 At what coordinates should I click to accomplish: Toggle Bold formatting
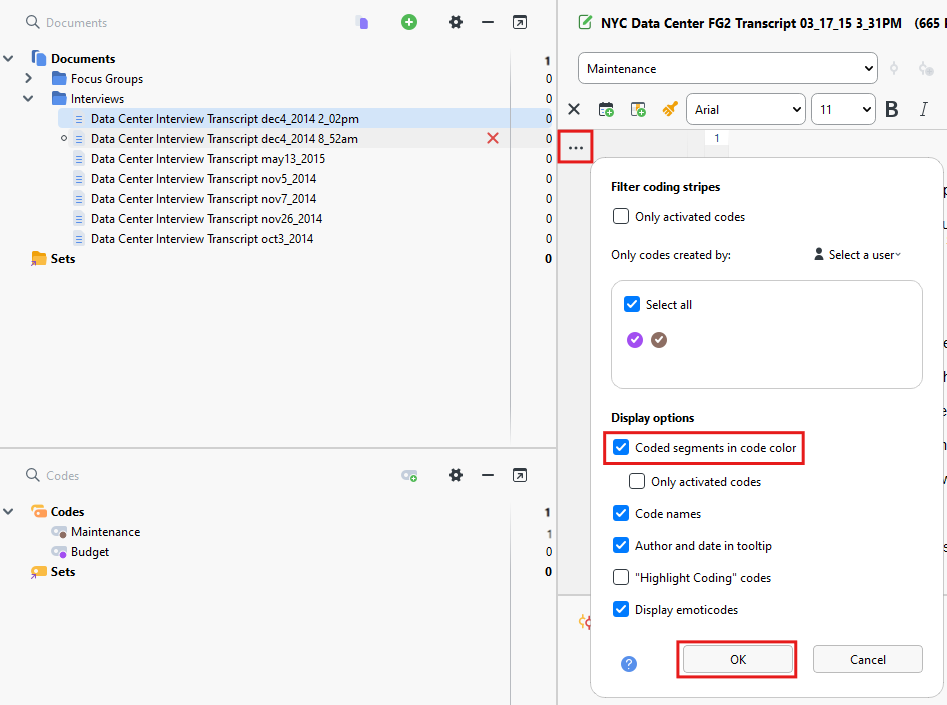891,109
